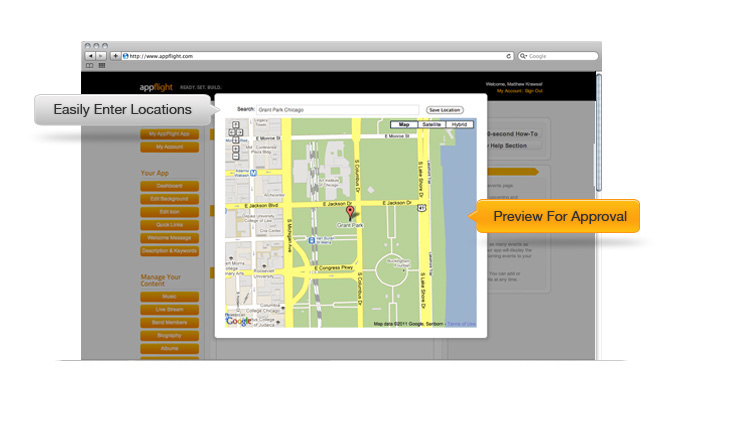Click the Help Section link
Viewport: 732px width, 425px height.
click(507, 146)
